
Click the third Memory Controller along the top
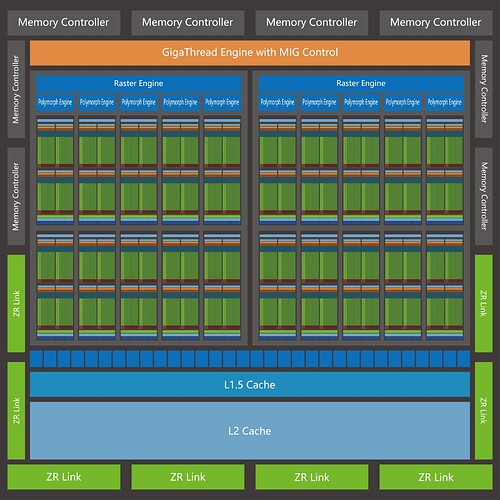[x=312, y=23]
